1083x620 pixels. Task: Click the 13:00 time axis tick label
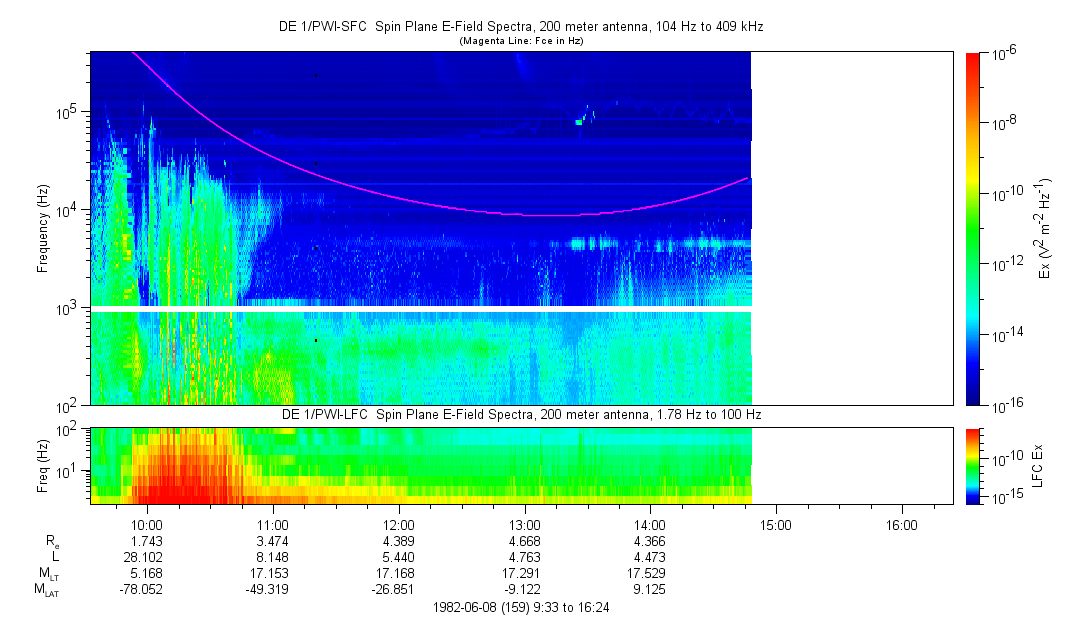[524, 525]
